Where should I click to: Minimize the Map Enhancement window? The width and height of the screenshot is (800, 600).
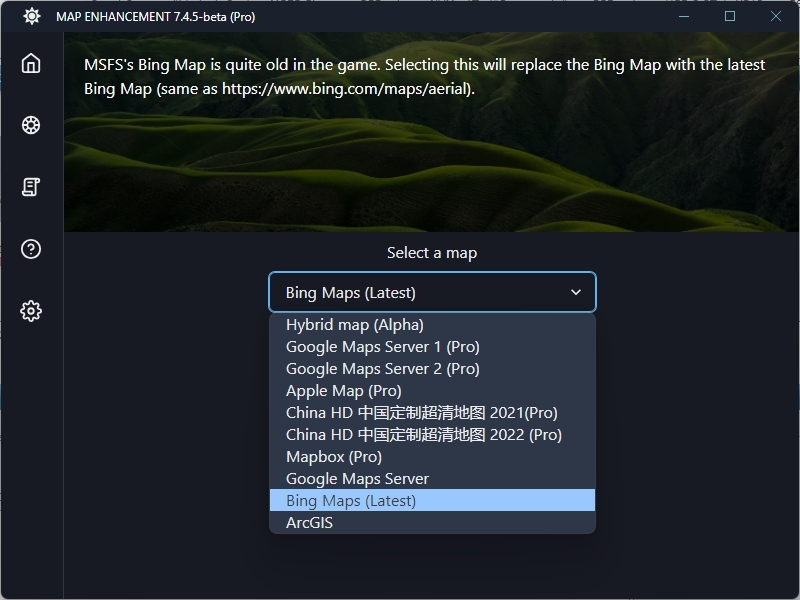point(684,16)
